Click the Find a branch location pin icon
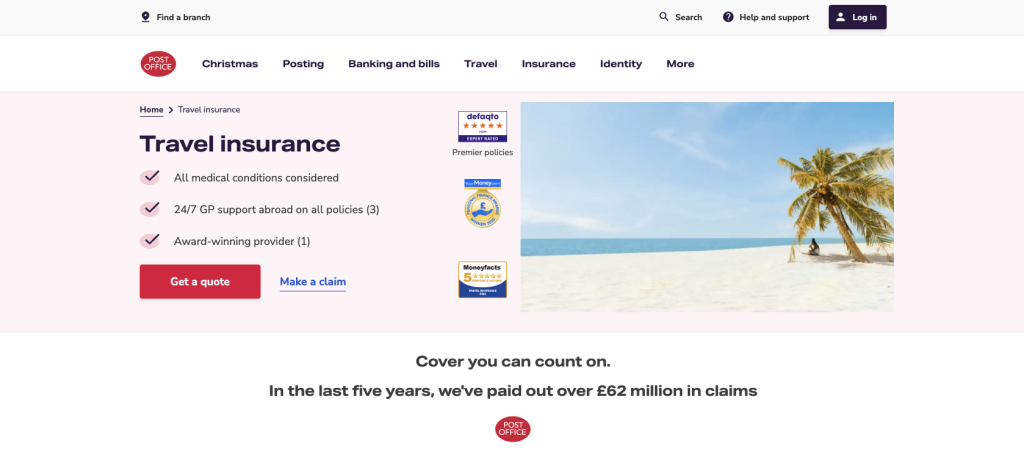Viewport: 1024px width, 460px height. tap(145, 17)
